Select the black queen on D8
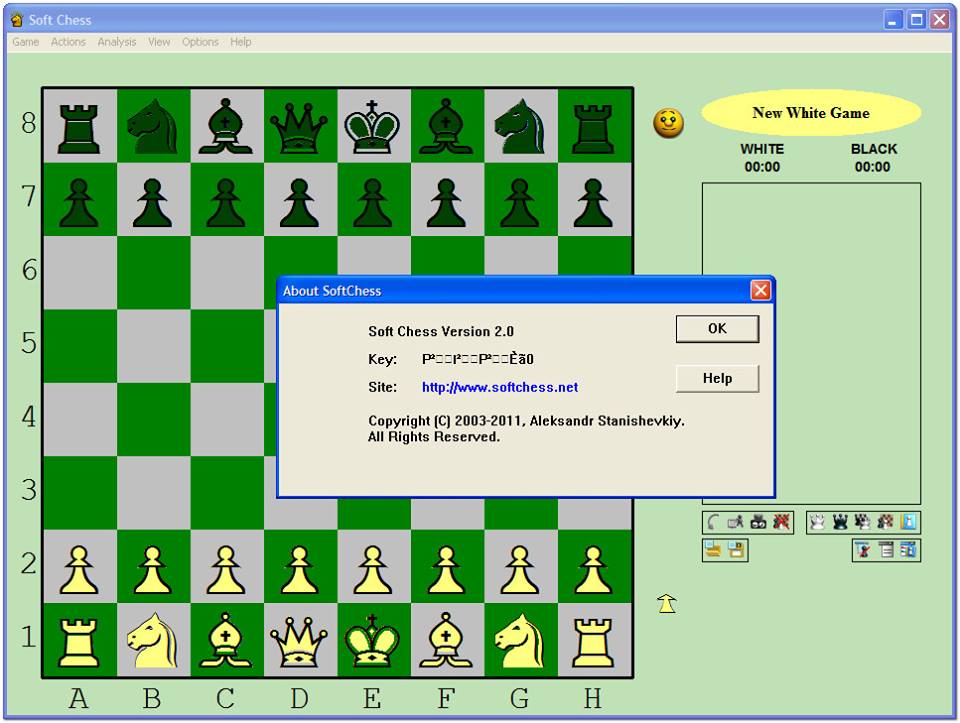Image resolution: width=960 pixels, height=723 pixels. pos(299,127)
